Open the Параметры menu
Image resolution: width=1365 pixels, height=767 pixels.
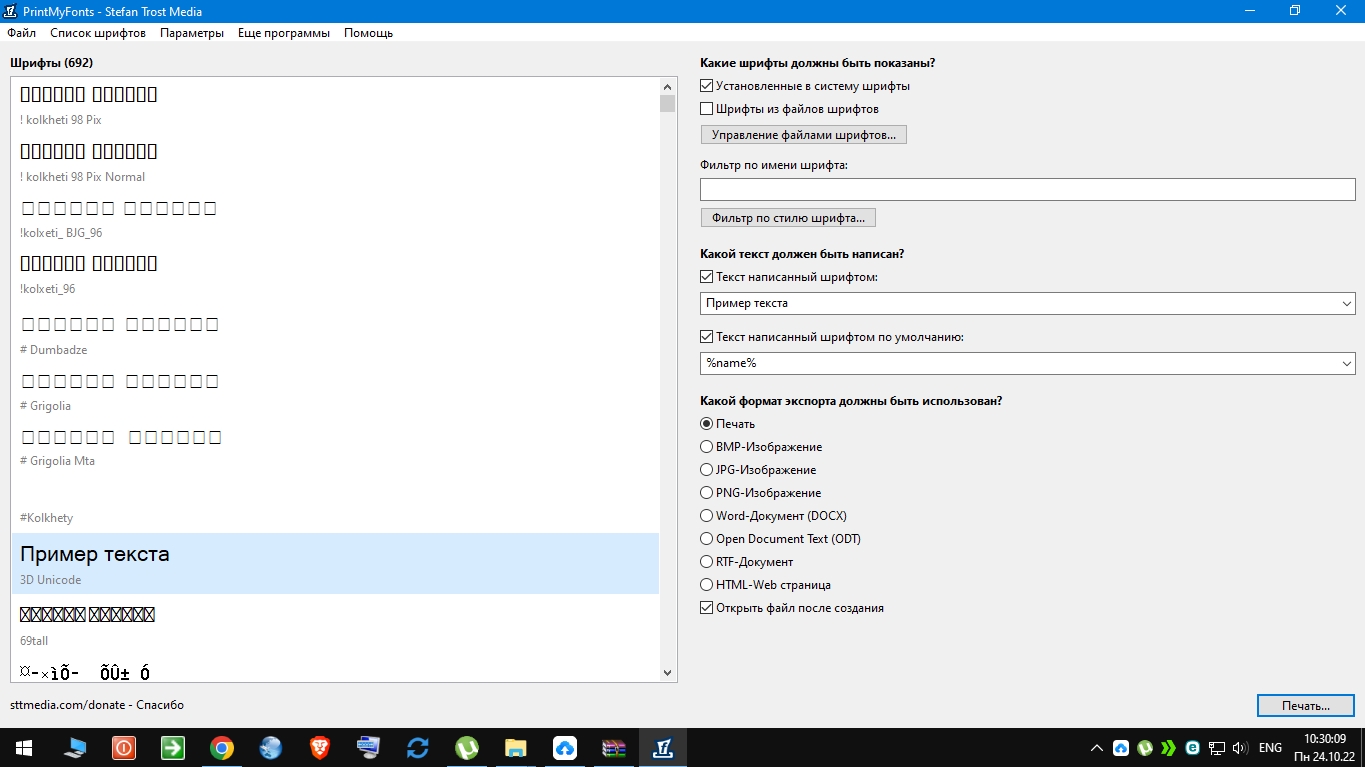[192, 33]
